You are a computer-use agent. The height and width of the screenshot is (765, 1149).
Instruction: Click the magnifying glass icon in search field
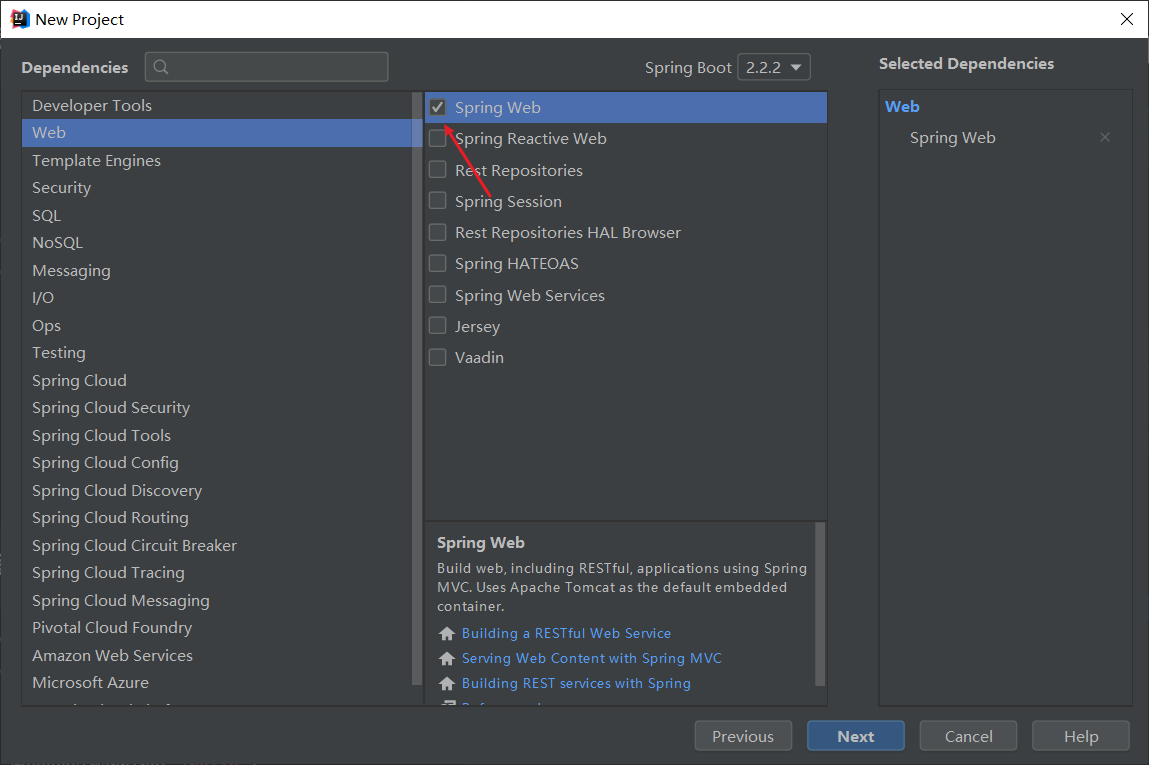click(x=161, y=66)
